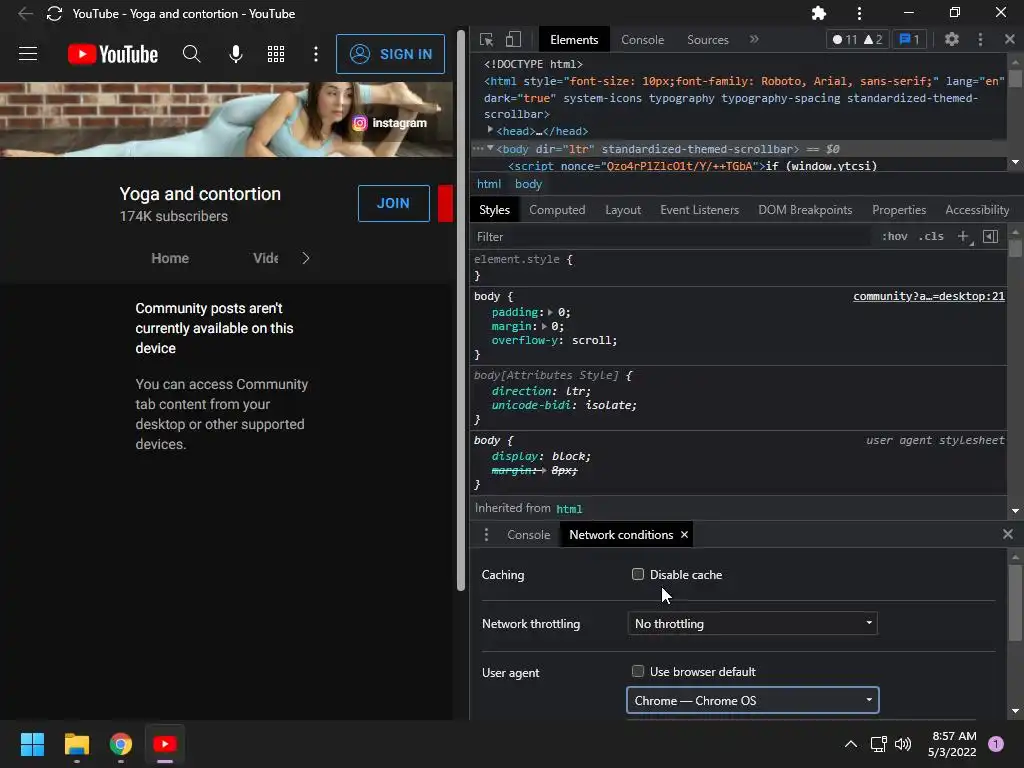This screenshot has width=1024, height=768.
Task: Open the Layout pane tab
Action: pos(623,210)
